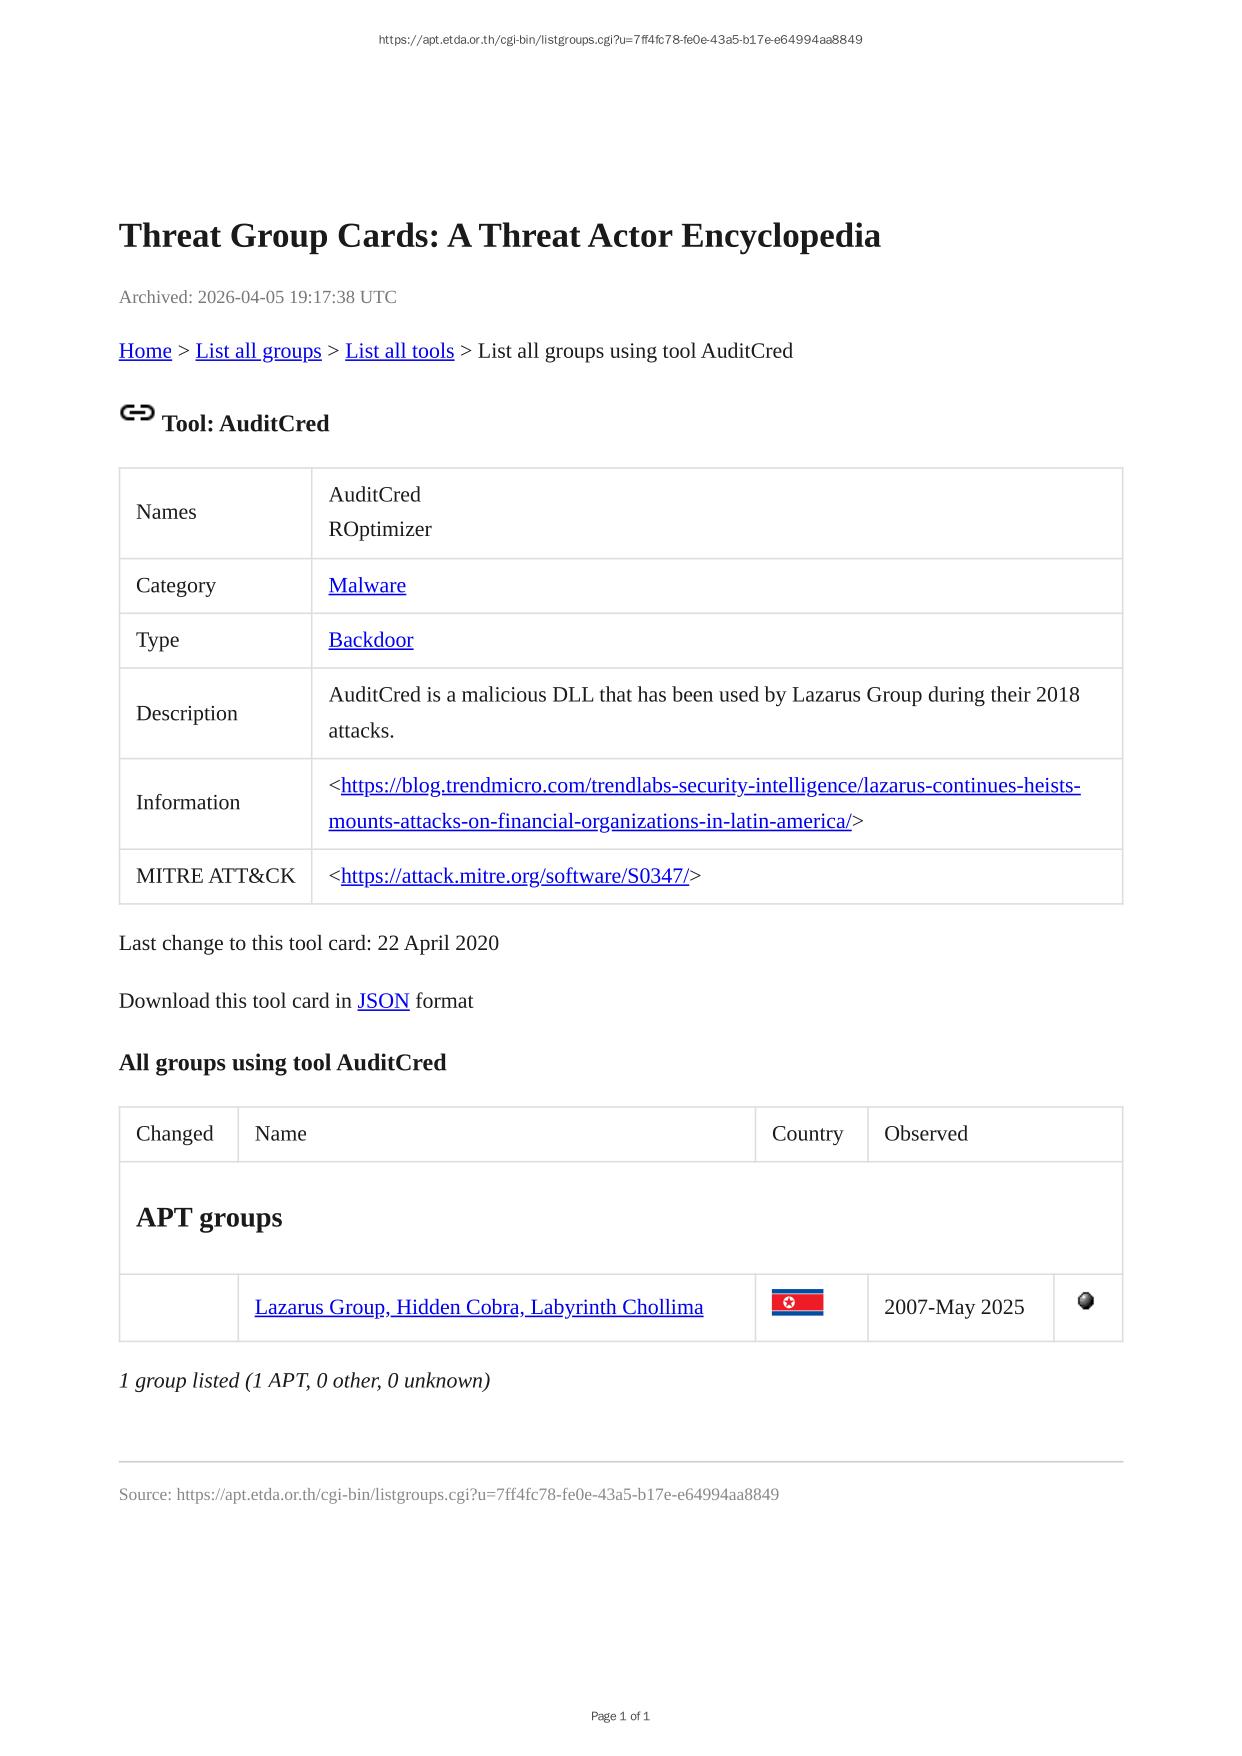Open the Lazarus Group, Hidden Cobra link
1242x1756 pixels.
coord(478,1308)
